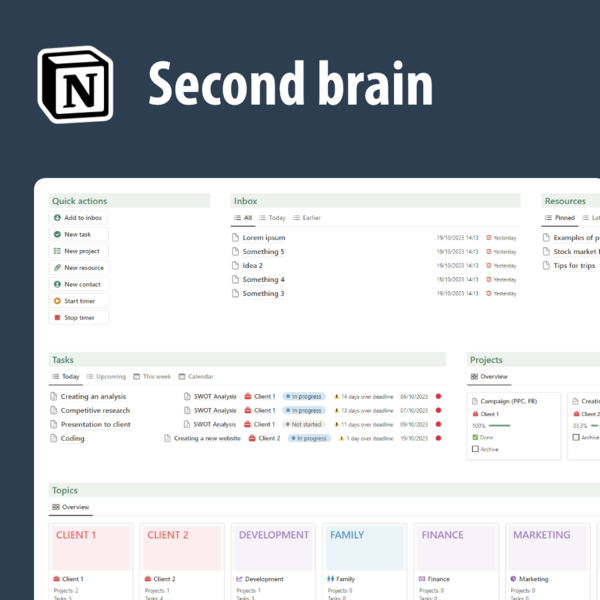The width and height of the screenshot is (600, 600).
Task: Click the 100% progress bar on Campaign card
Action: click(x=499, y=426)
